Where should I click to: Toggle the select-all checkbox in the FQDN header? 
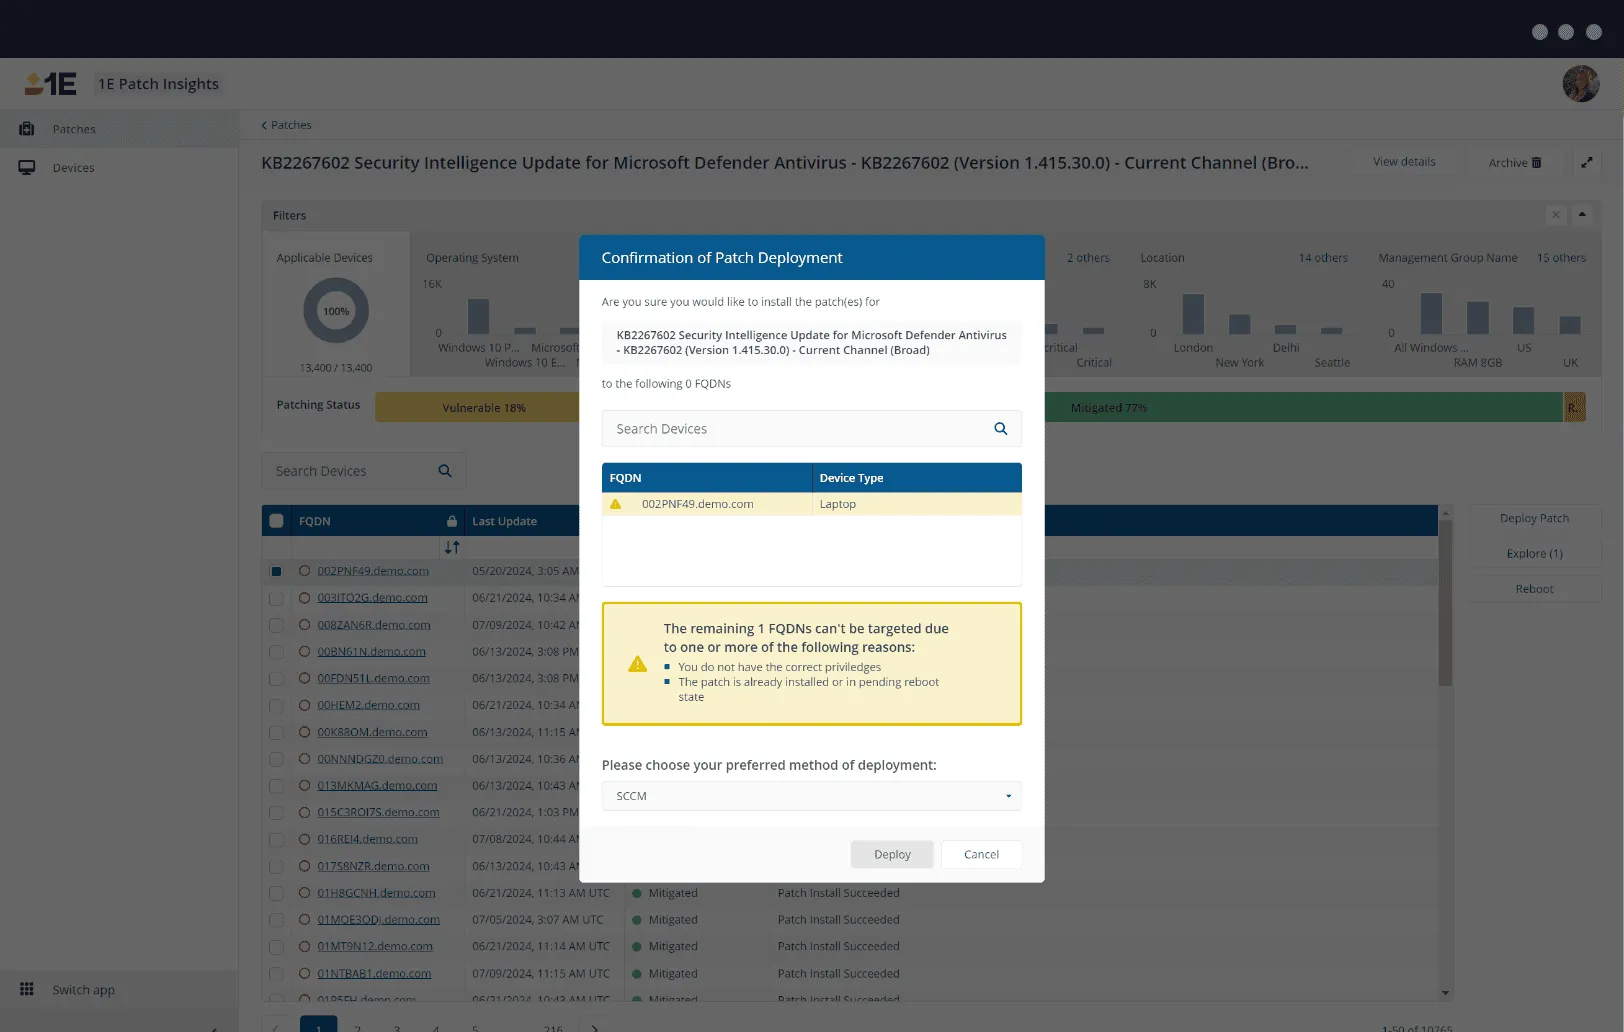point(276,520)
